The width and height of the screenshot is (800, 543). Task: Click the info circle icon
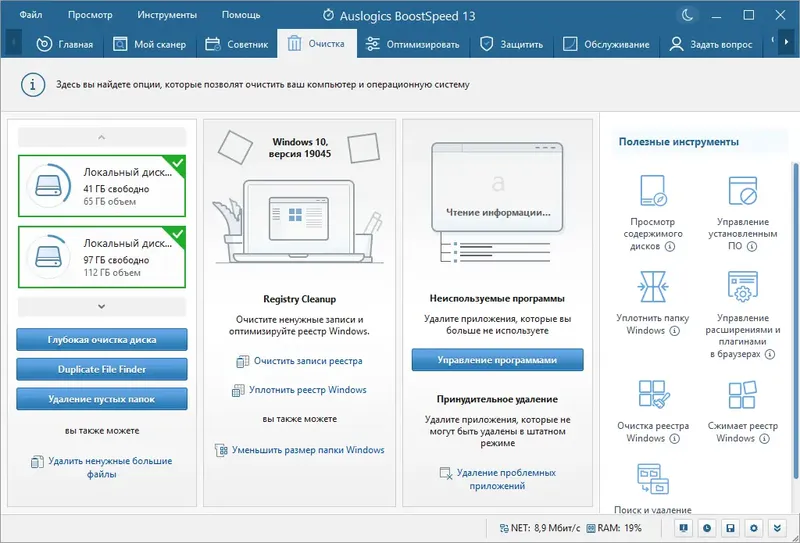(x=33, y=85)
